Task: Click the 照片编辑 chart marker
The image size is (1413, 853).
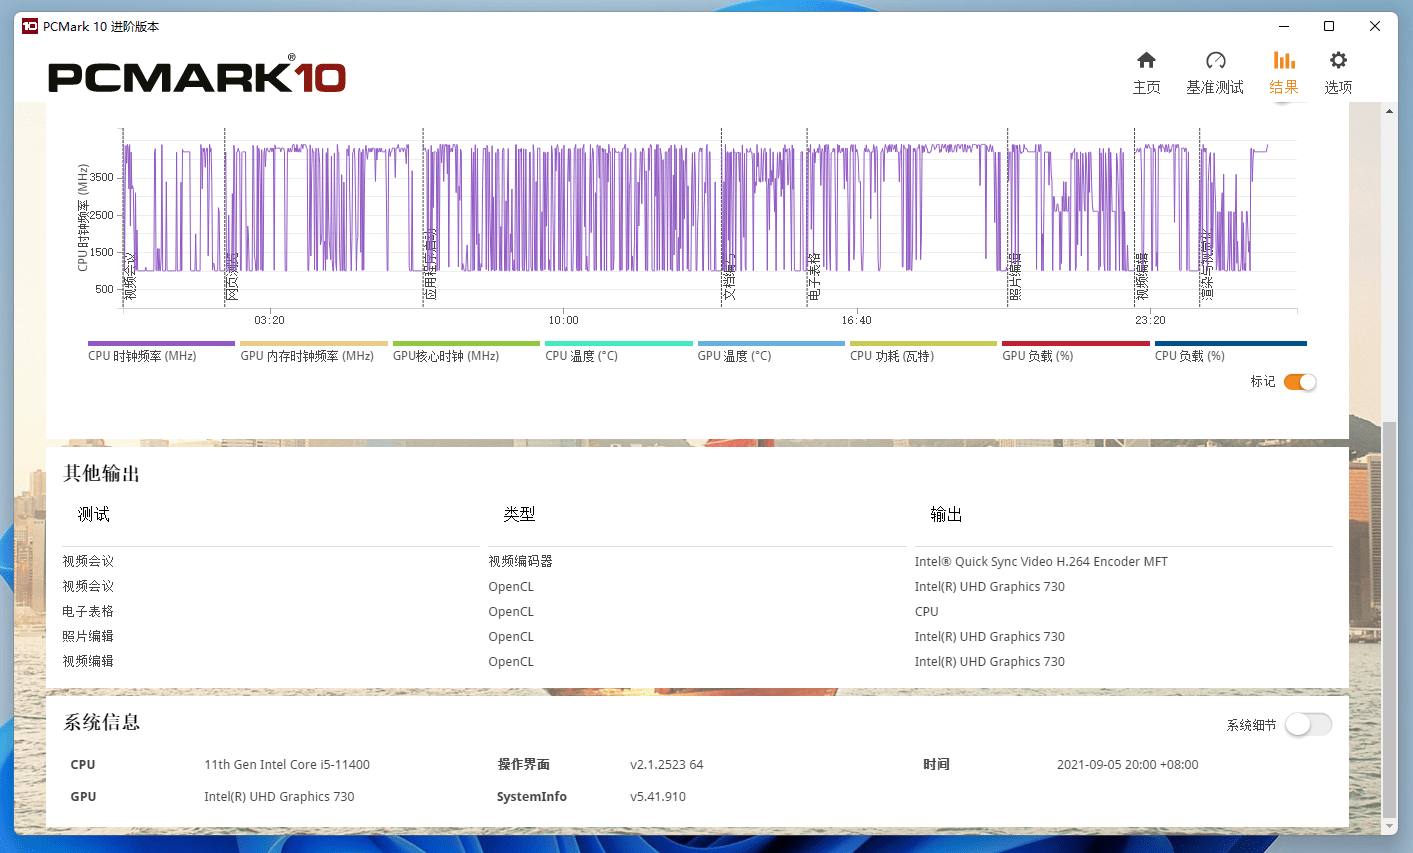Action: [1015, 276]
